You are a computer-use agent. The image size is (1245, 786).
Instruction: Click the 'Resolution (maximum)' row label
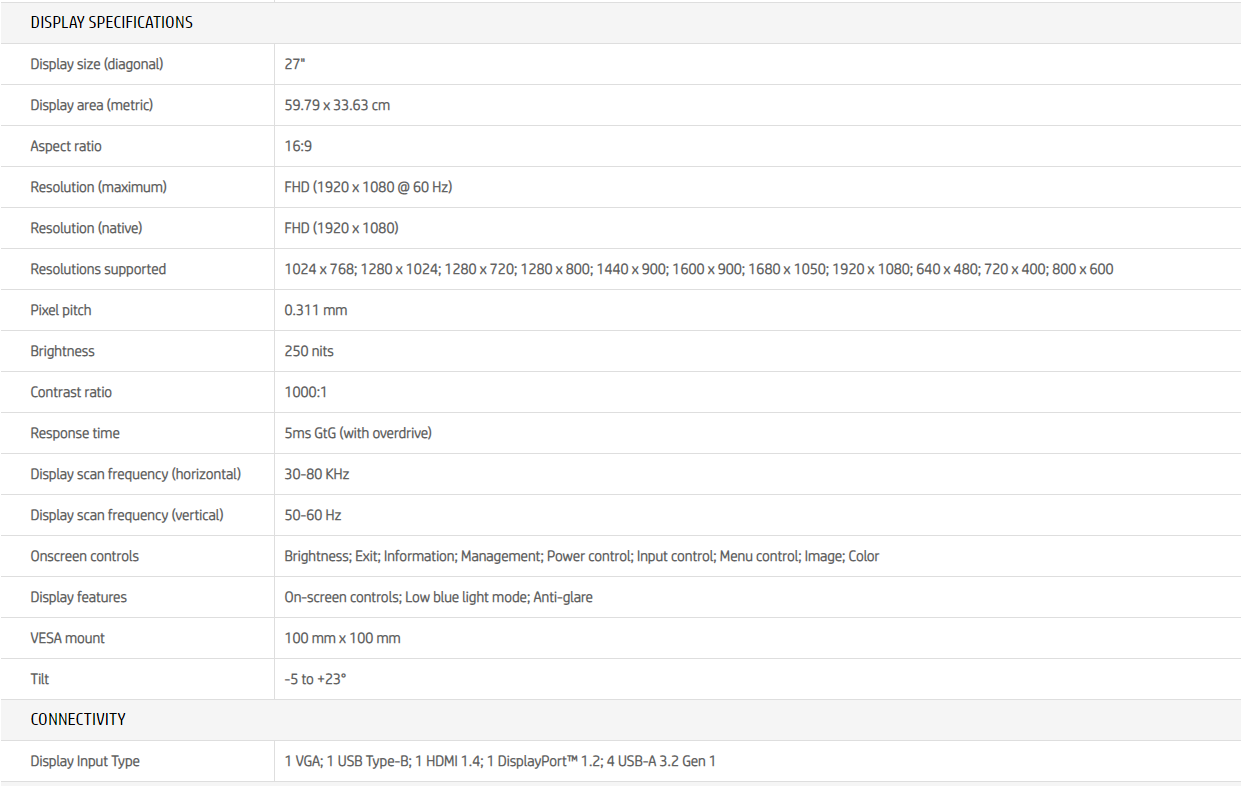[98, 187]
